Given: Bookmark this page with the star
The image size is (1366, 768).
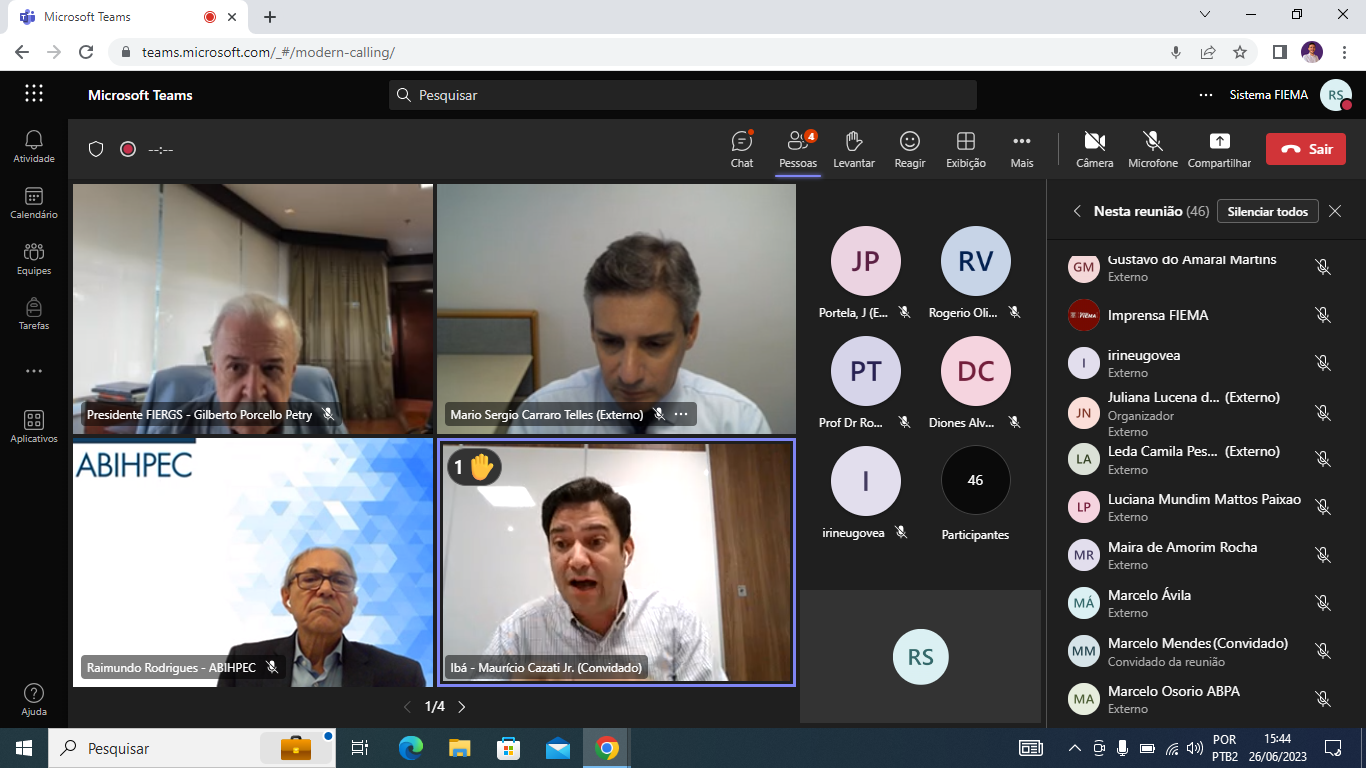Looking at the screenshot, I should pyautogui.click(x=1240, y=52).
